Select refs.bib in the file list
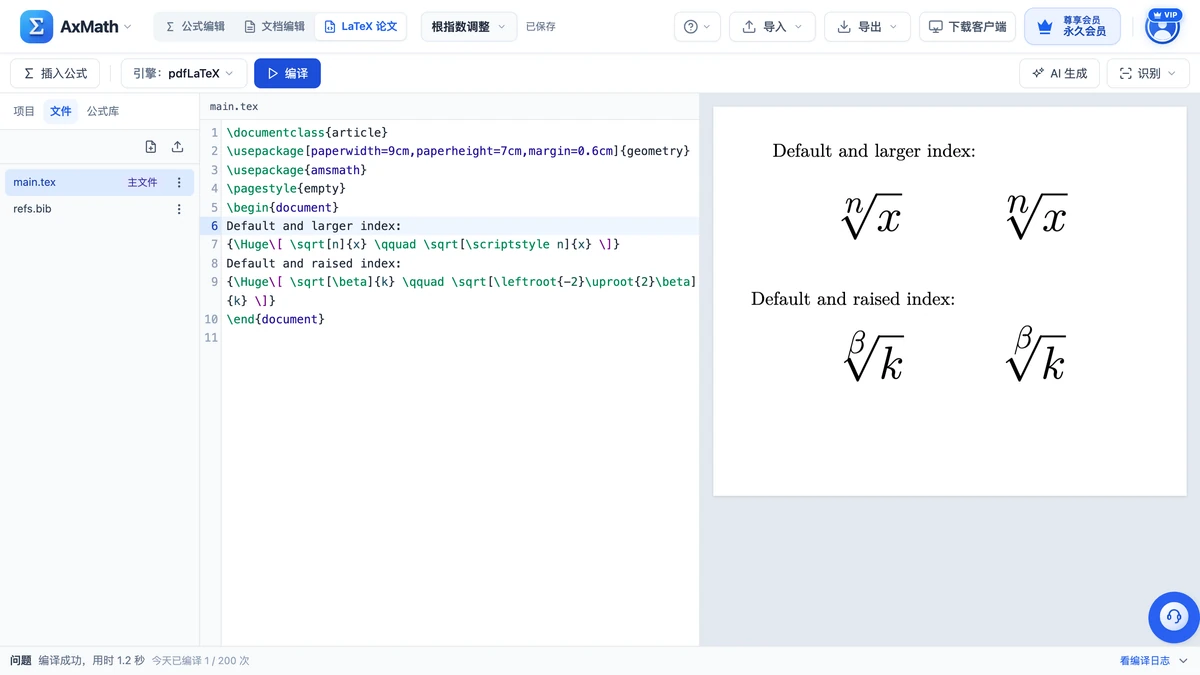The height and width of the screenshot is (675, 1200). pyautogui.click(x=97, y=209)
